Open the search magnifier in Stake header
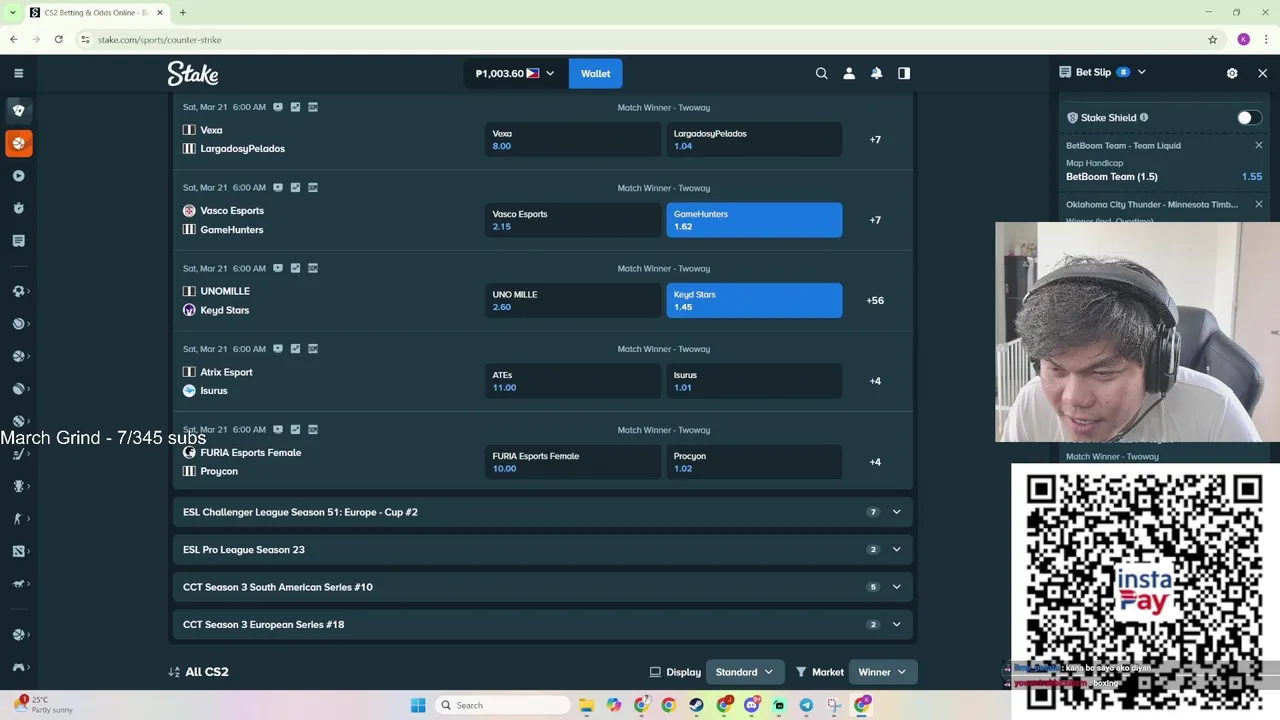The image size is (1280, 720). tap(822, 73)
